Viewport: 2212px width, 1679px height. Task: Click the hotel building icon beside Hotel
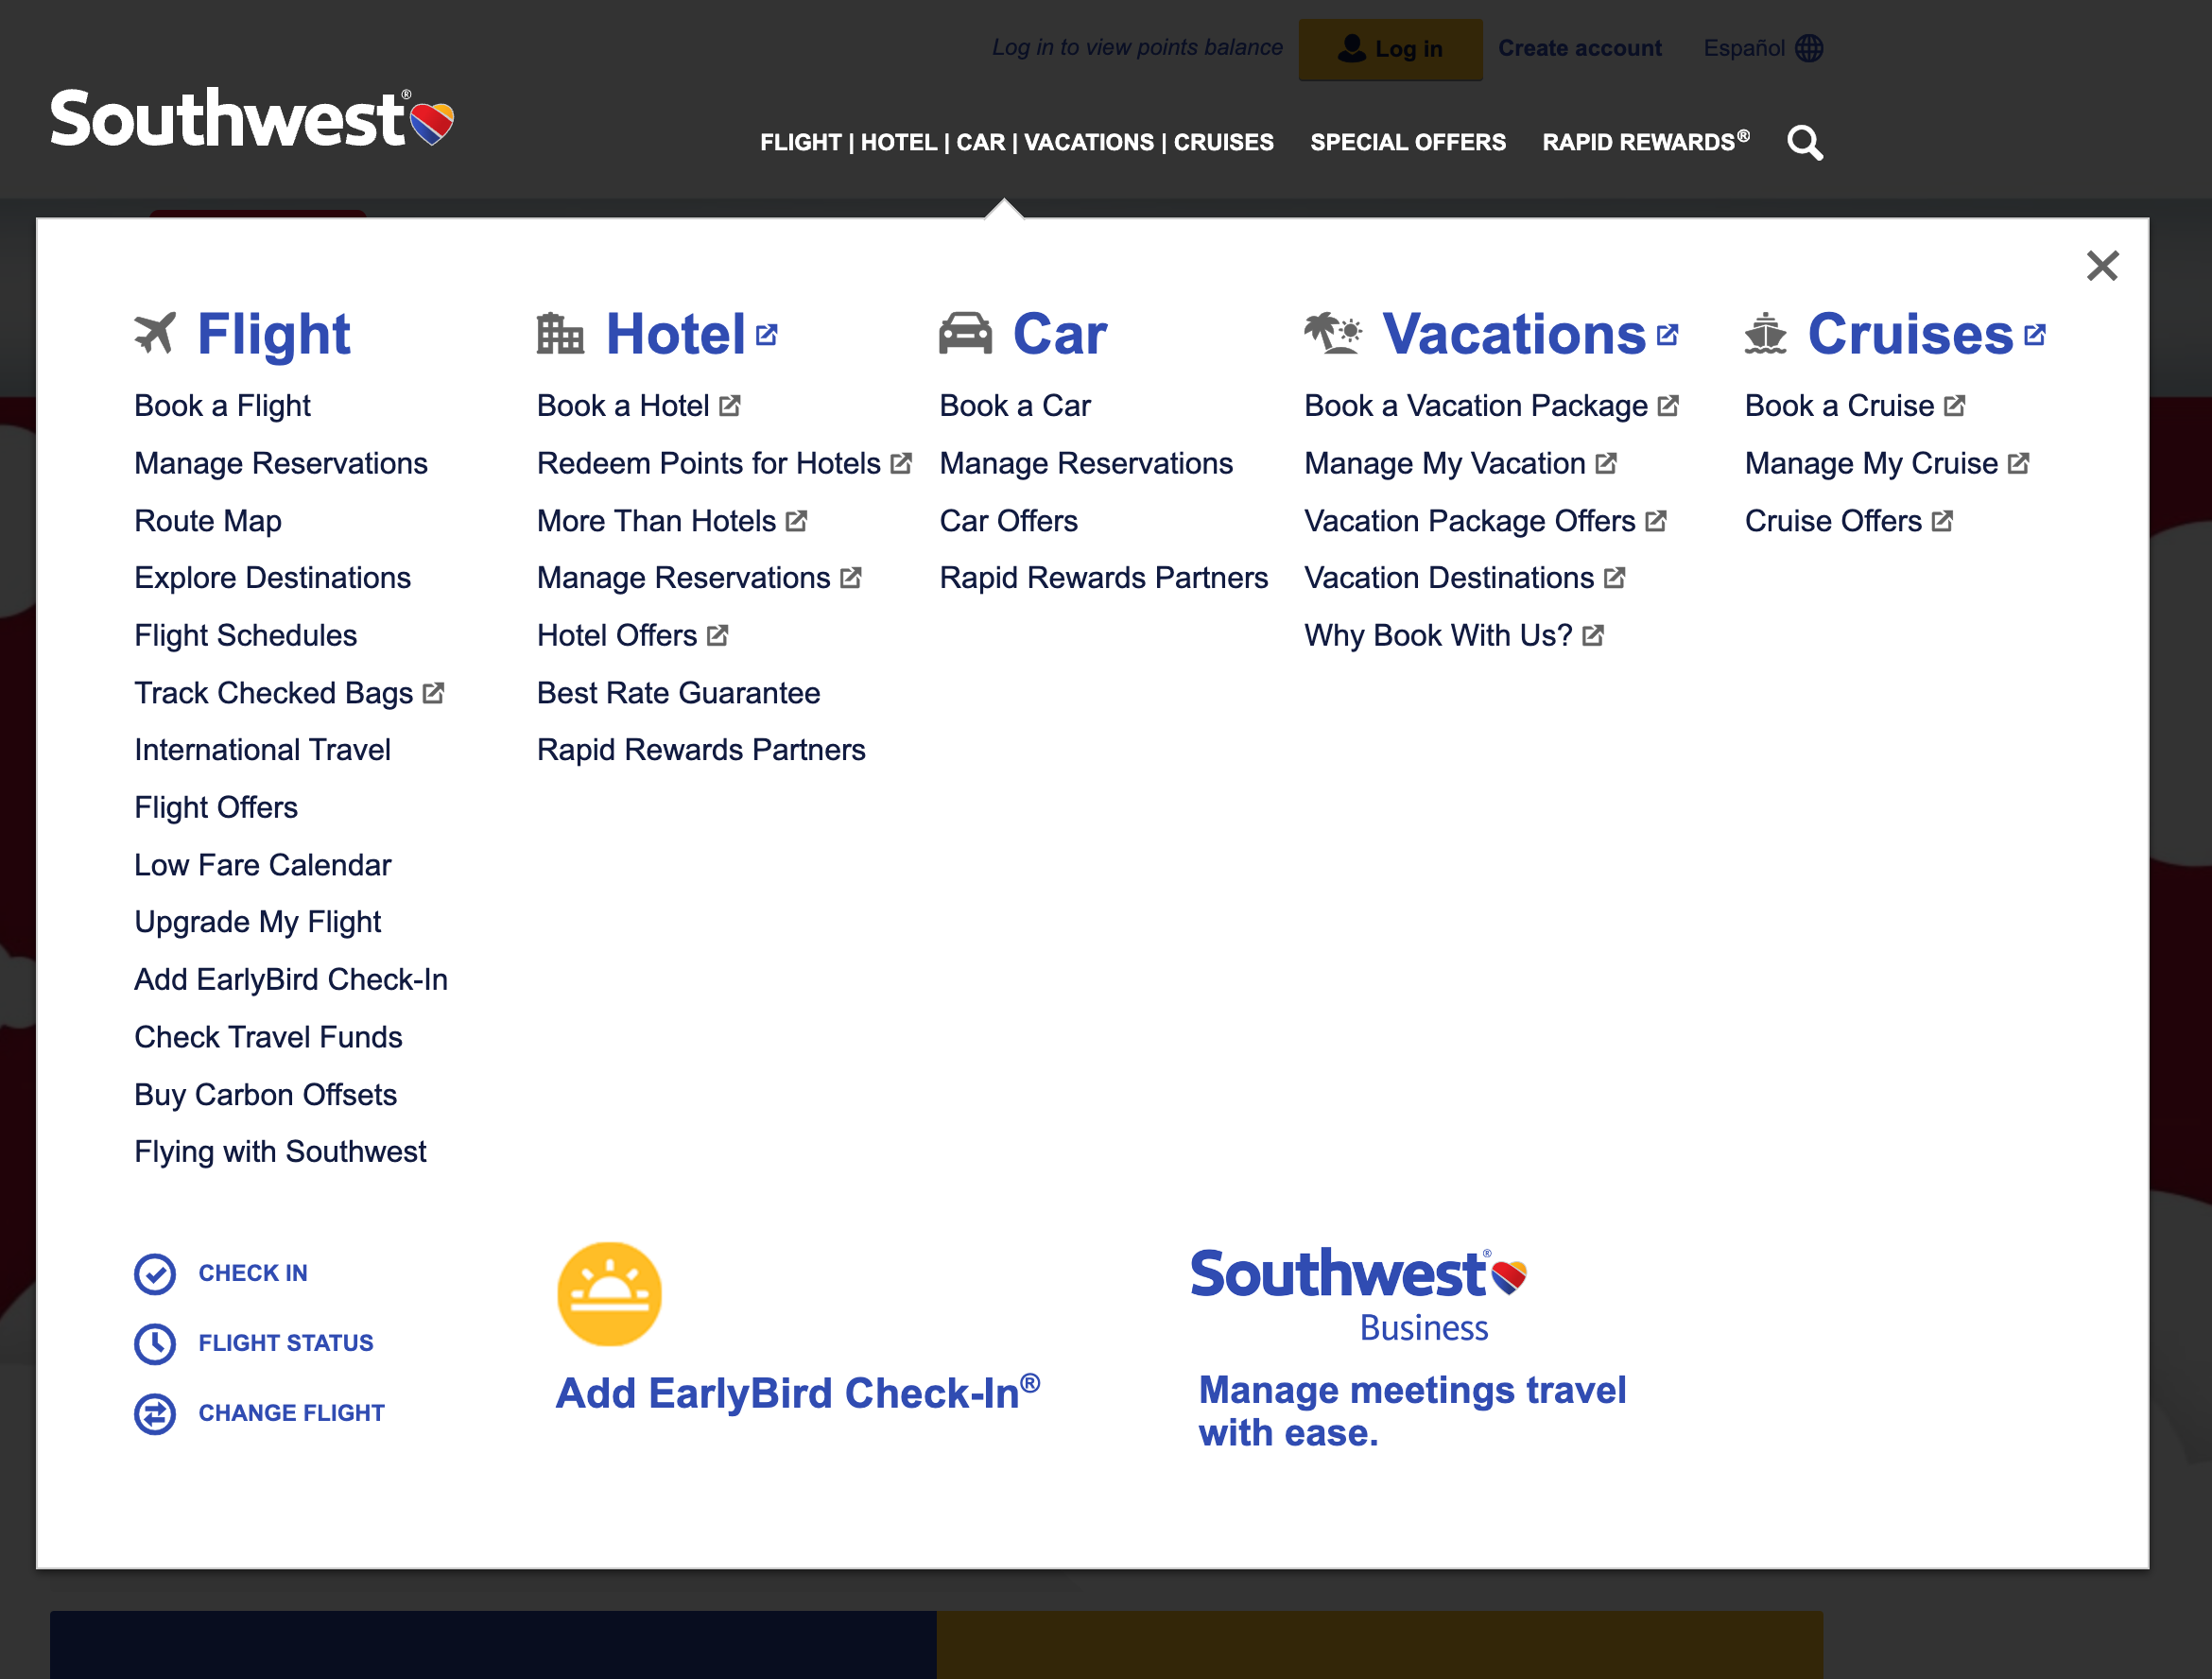(x=560, y=334)
